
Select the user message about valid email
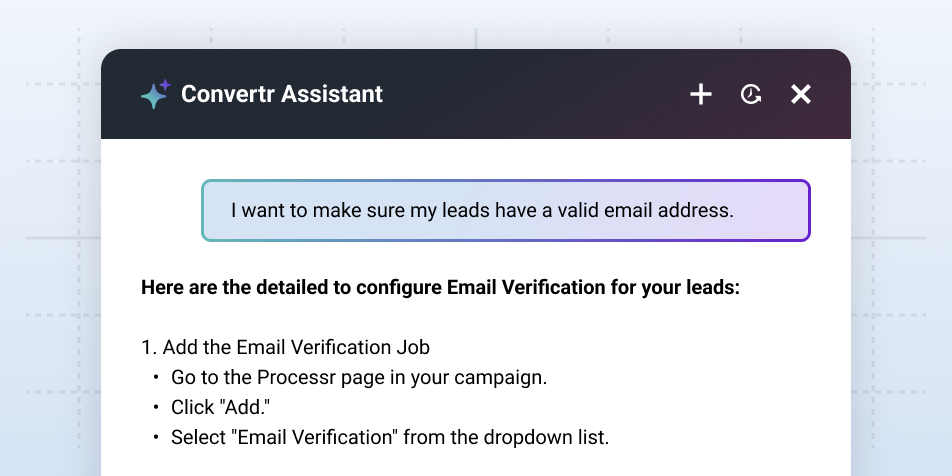505,211
